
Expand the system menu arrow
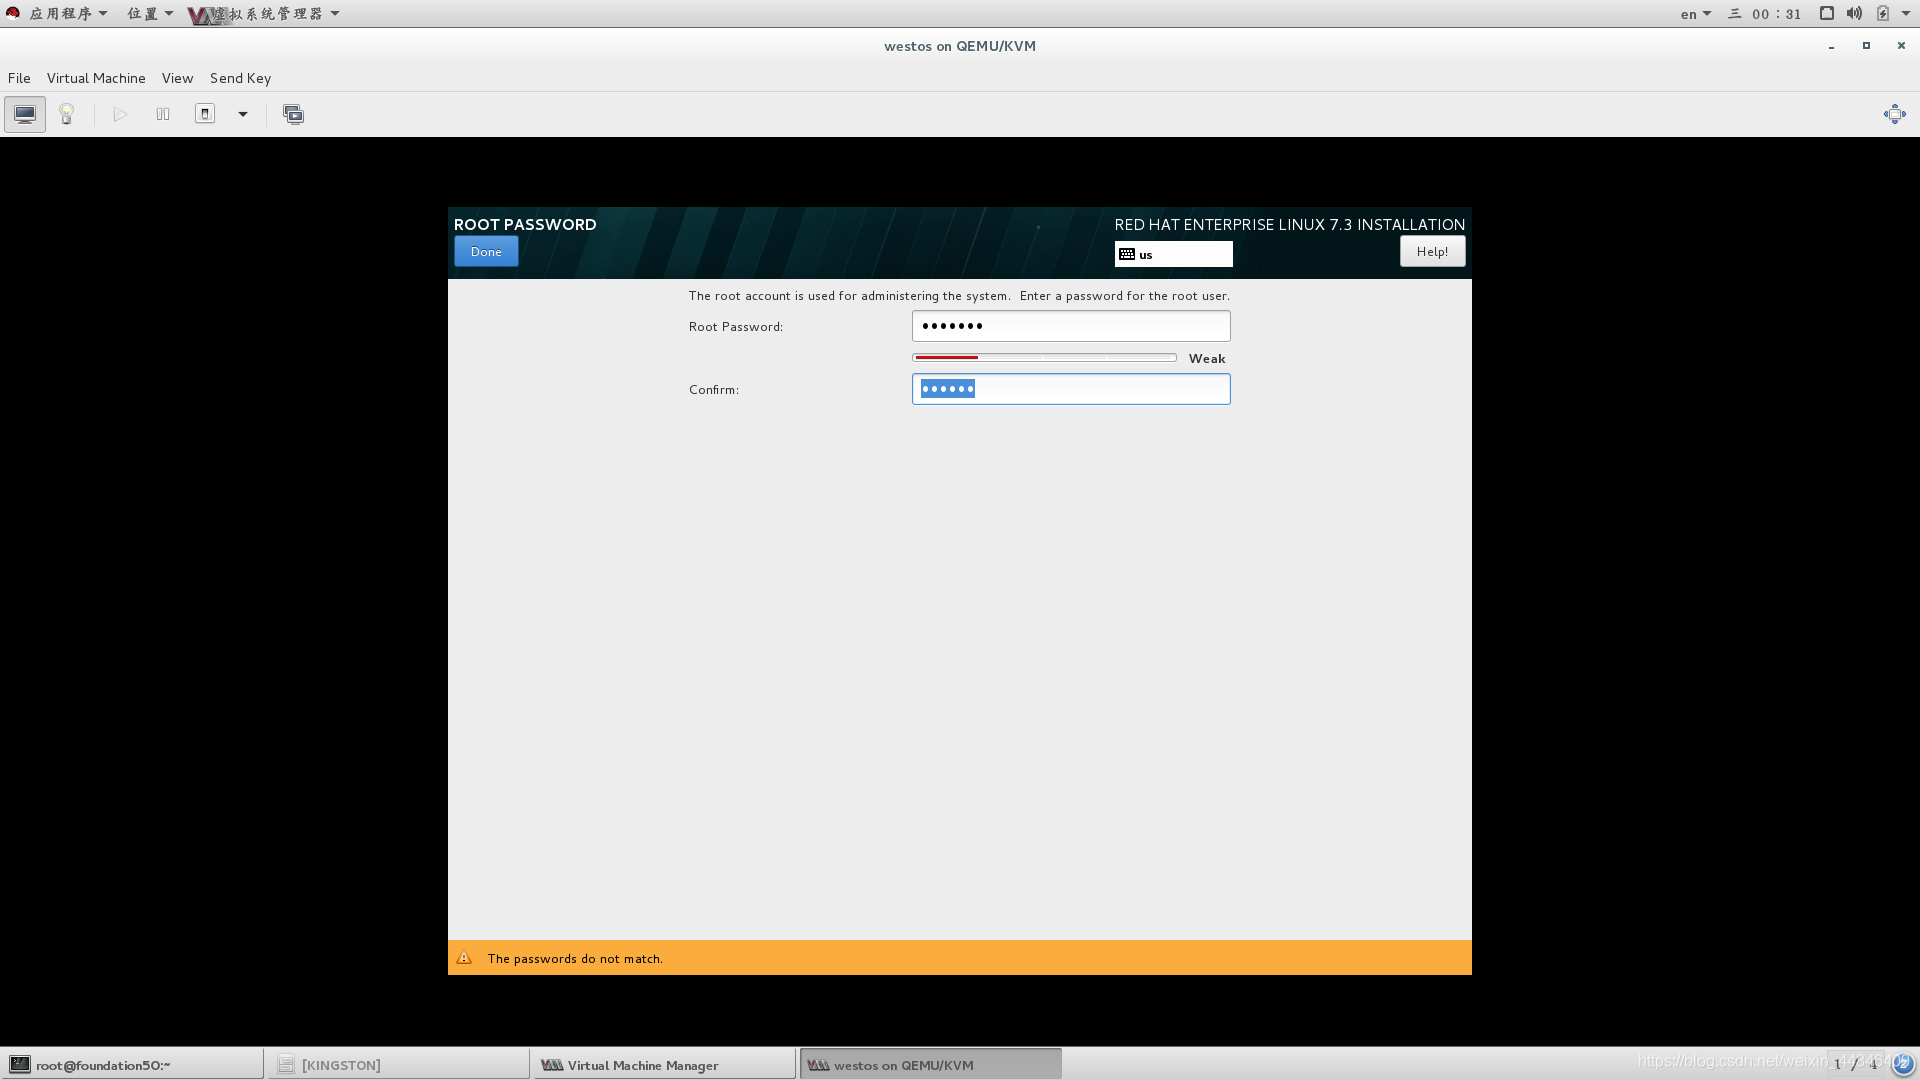pyautogui.click(x=1905, y=14)
